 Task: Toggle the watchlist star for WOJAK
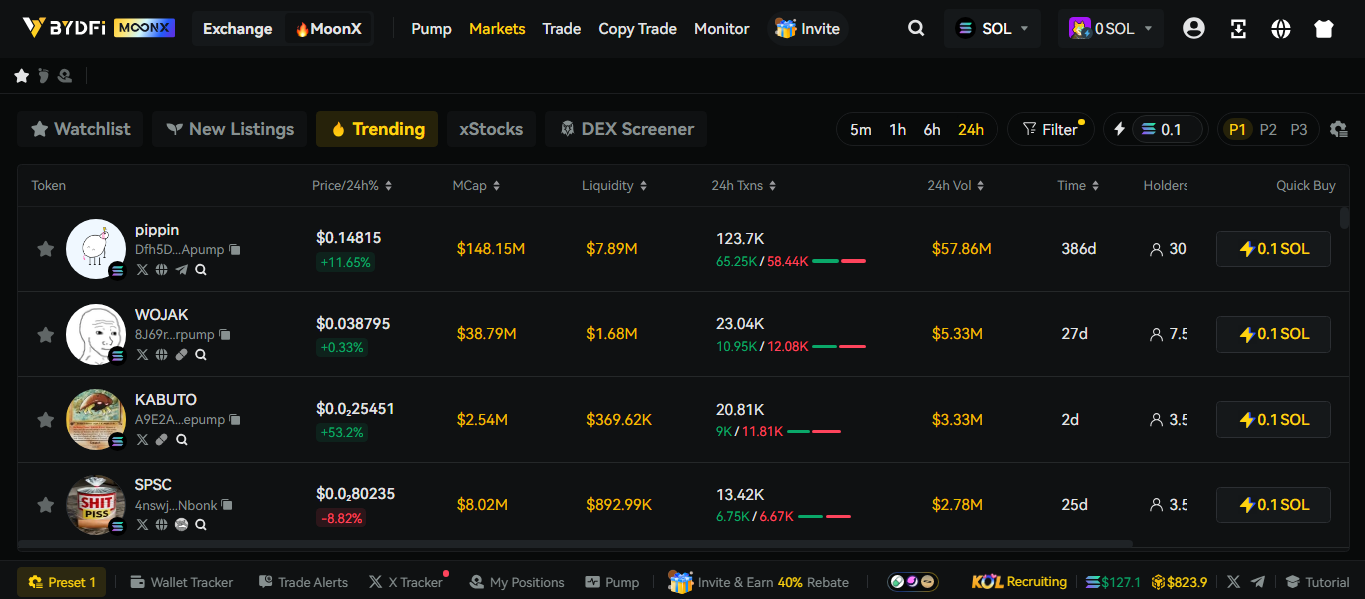pos(45,334)
